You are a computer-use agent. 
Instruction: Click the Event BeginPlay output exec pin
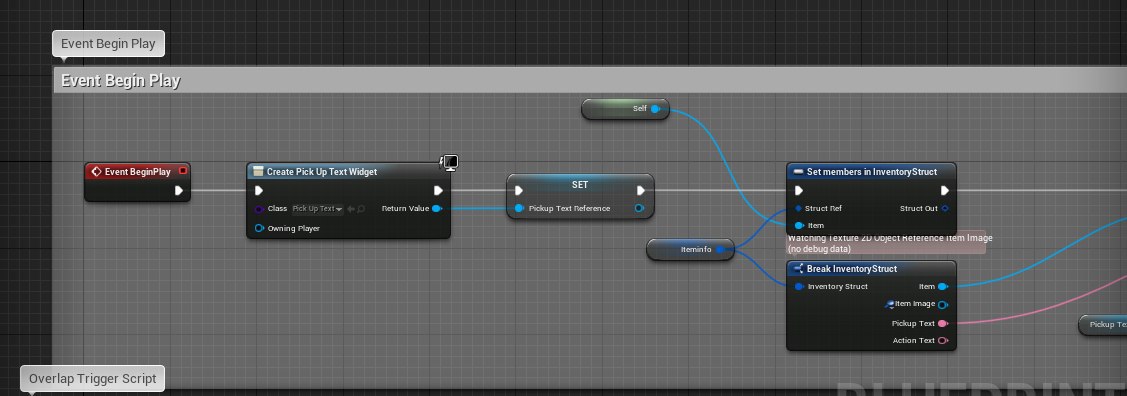pyautogui.click(x=179, y=190)
